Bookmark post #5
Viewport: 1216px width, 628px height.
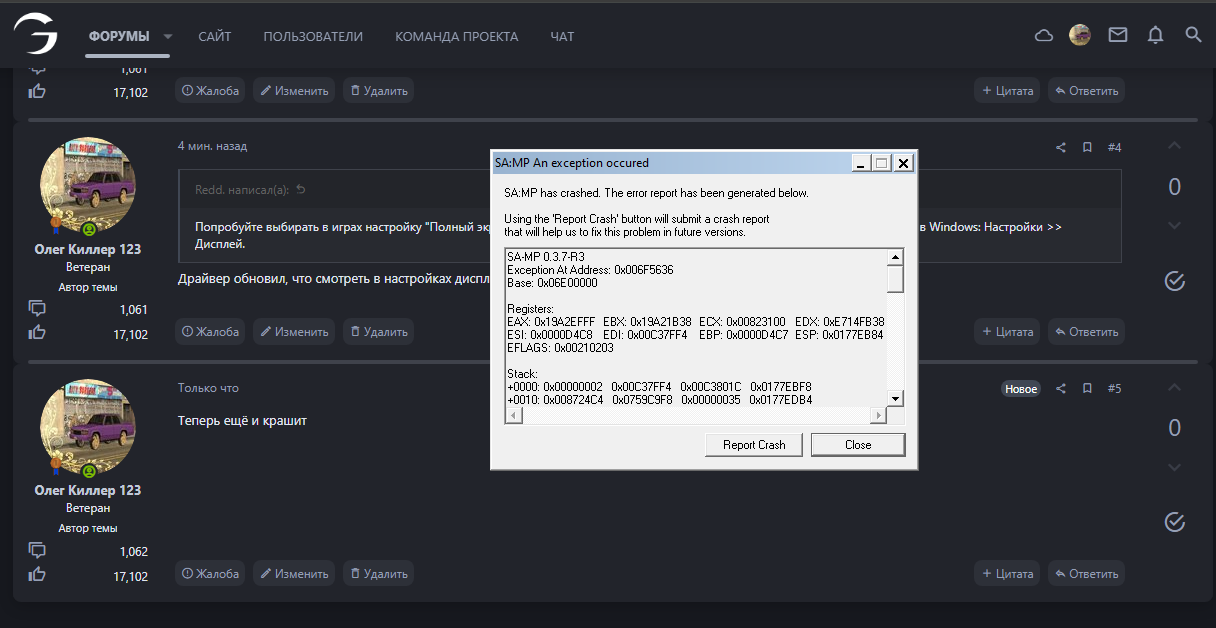click(x=1087, y=388)
